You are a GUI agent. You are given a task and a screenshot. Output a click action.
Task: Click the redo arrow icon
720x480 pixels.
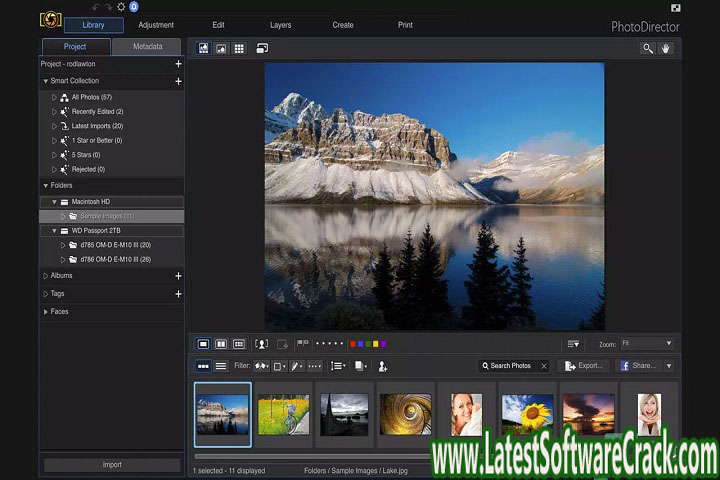(x=108, y=7)
